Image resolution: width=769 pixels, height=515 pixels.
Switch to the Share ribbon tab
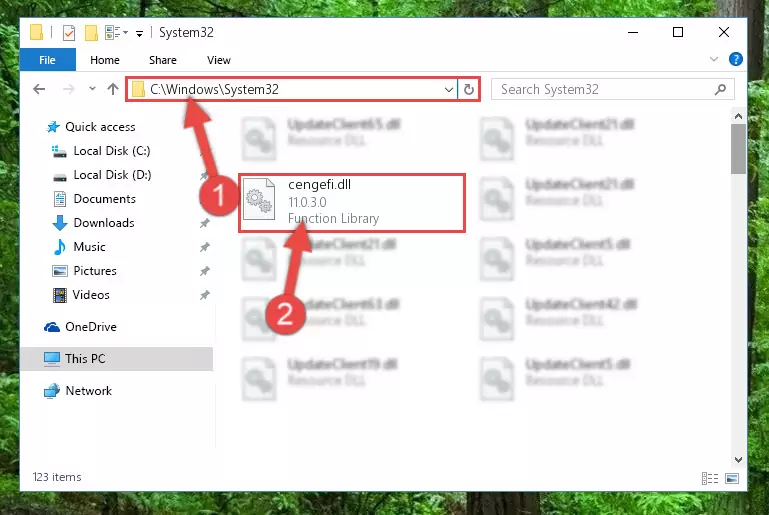163,60
